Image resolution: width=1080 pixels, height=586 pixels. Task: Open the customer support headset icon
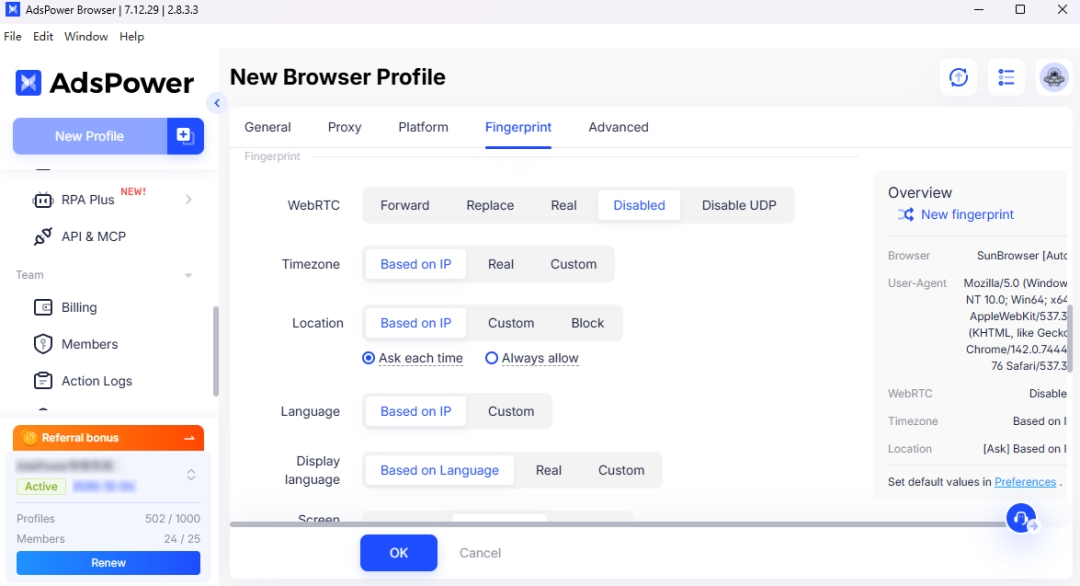pos(1020,518)
